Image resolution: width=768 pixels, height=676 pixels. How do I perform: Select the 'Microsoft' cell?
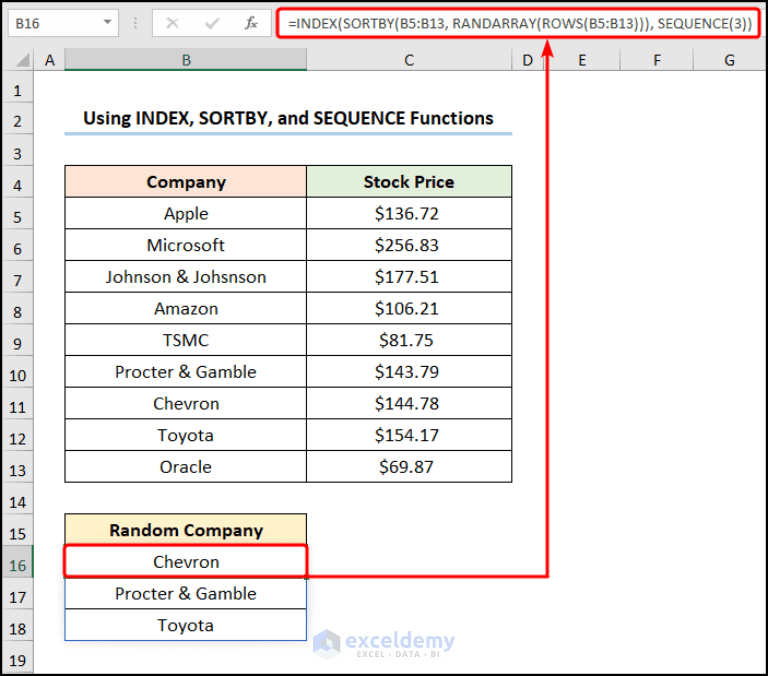186,245
